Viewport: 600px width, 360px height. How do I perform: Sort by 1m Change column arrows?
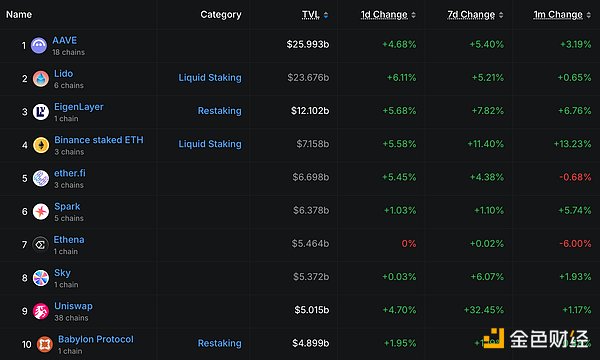pyautogui.click(x=589, y=15)
